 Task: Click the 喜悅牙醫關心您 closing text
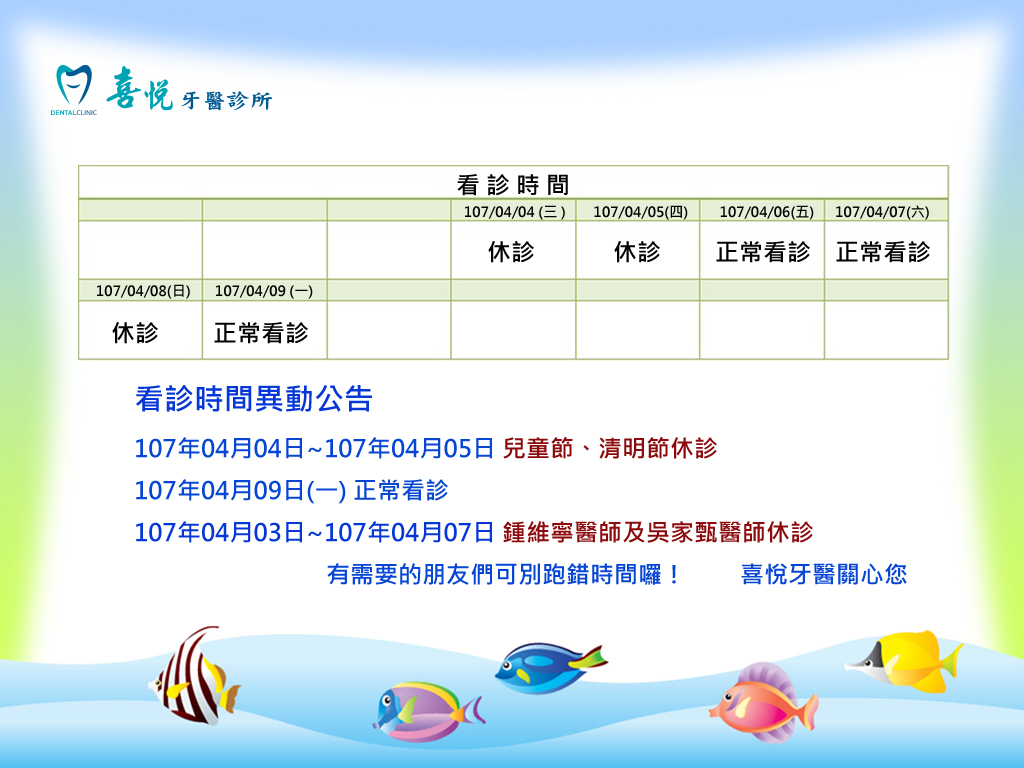click(x=823, y=575)
